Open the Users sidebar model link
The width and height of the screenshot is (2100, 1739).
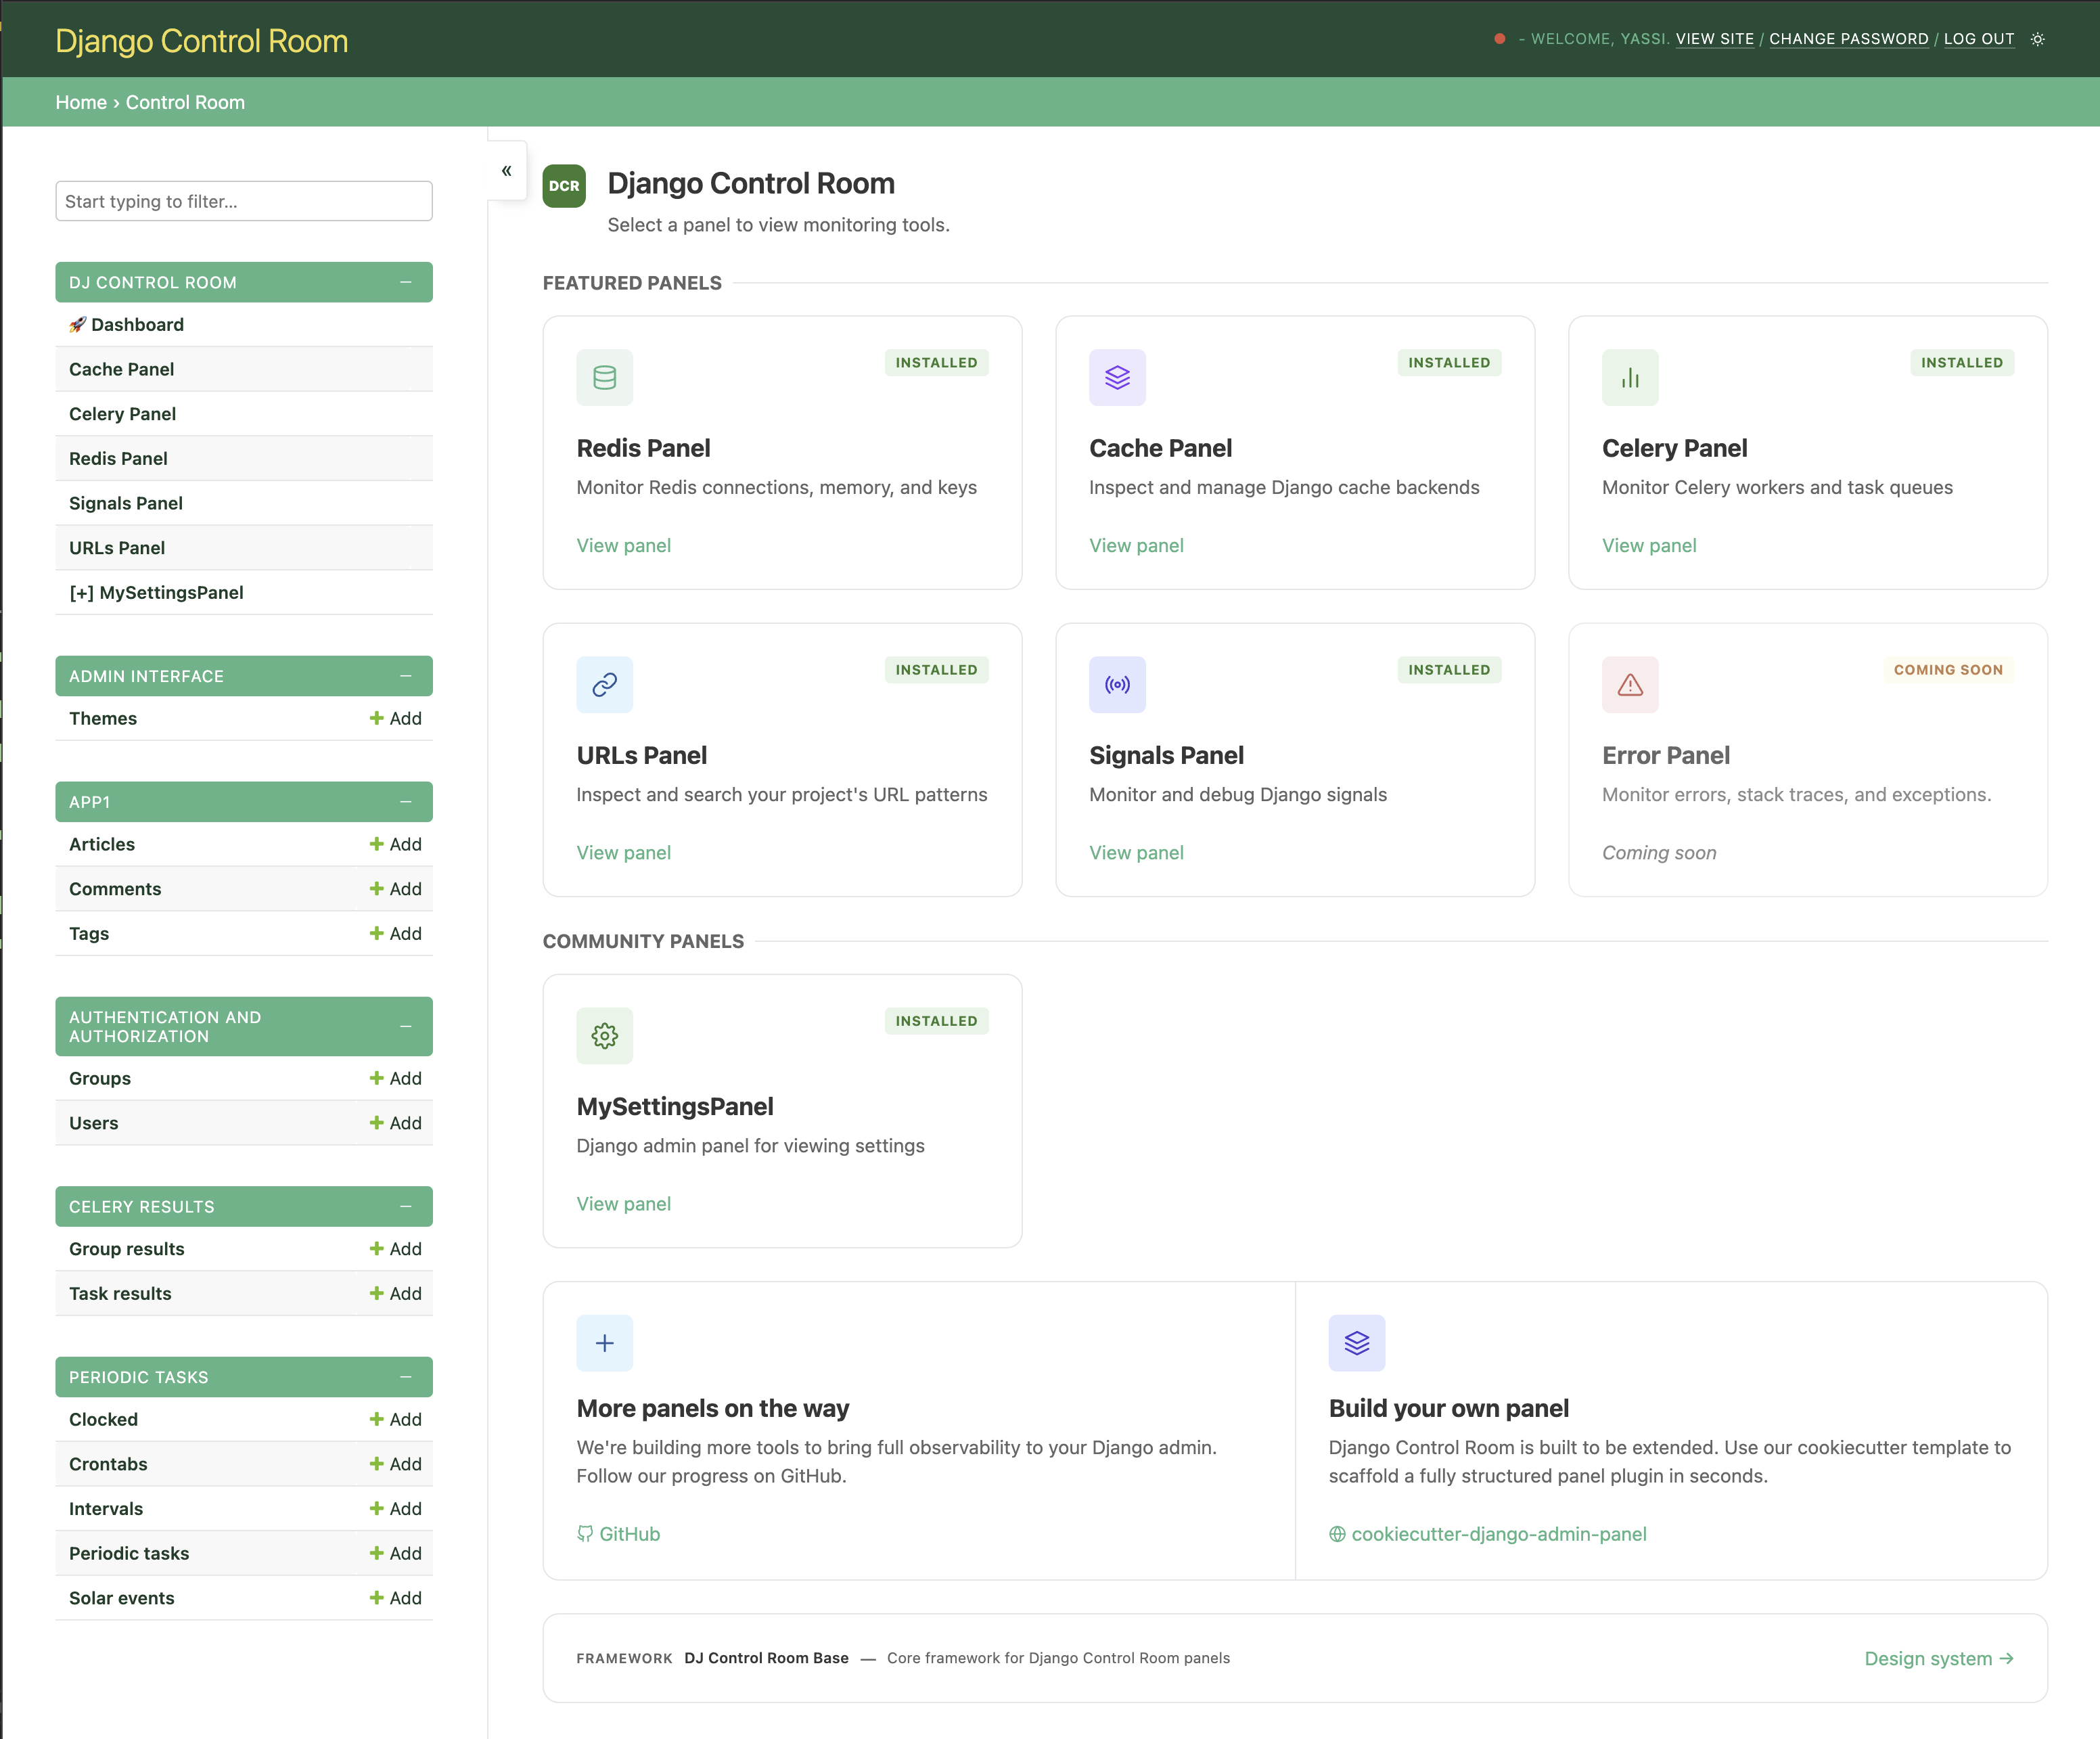point(94,1123)
